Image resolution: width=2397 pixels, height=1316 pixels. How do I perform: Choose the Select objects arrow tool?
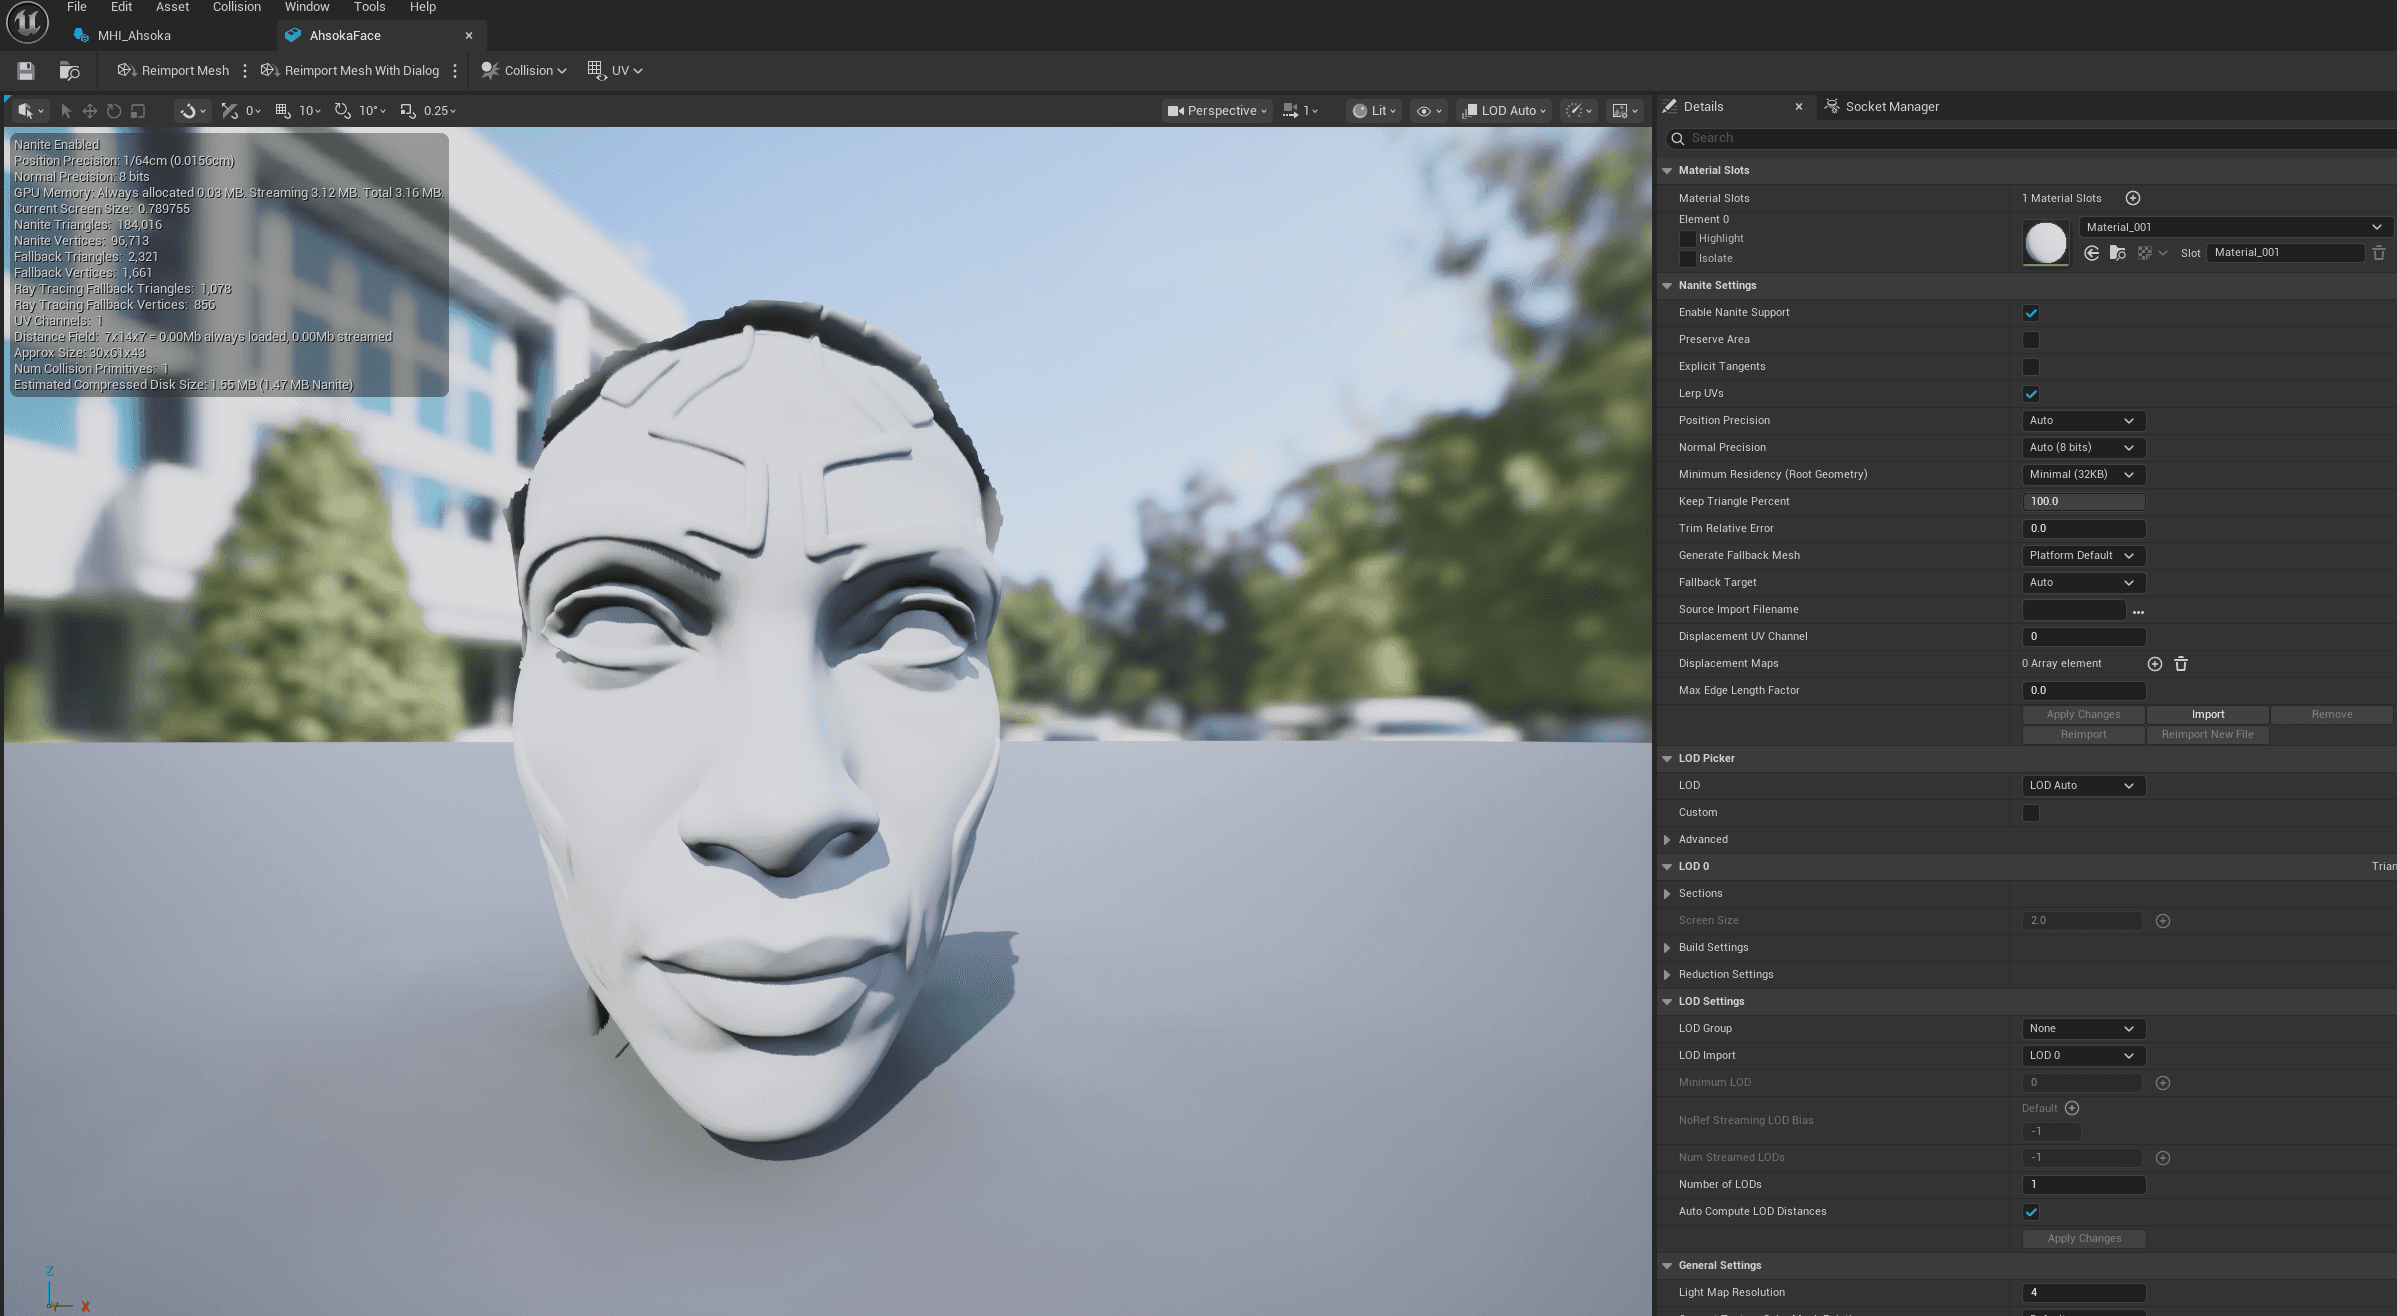coord(66,111)
